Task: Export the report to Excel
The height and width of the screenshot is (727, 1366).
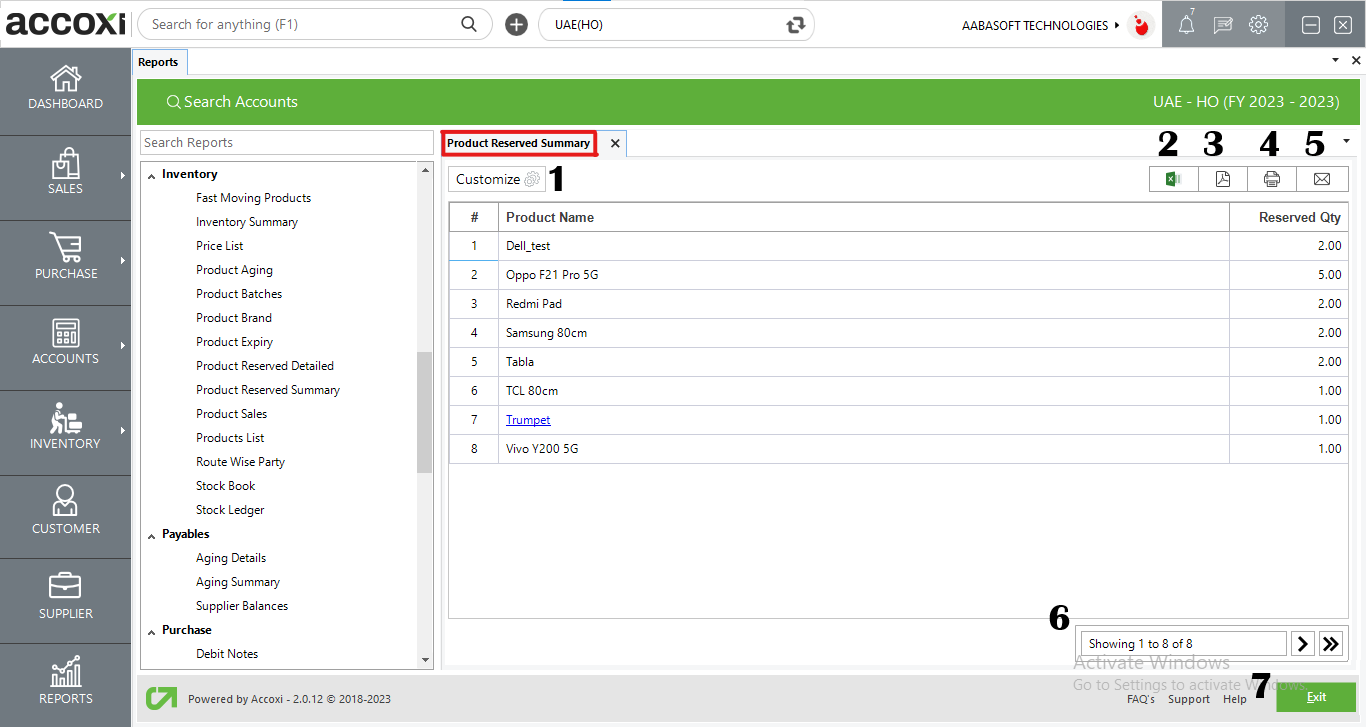Action: [x=1172, y=178]
